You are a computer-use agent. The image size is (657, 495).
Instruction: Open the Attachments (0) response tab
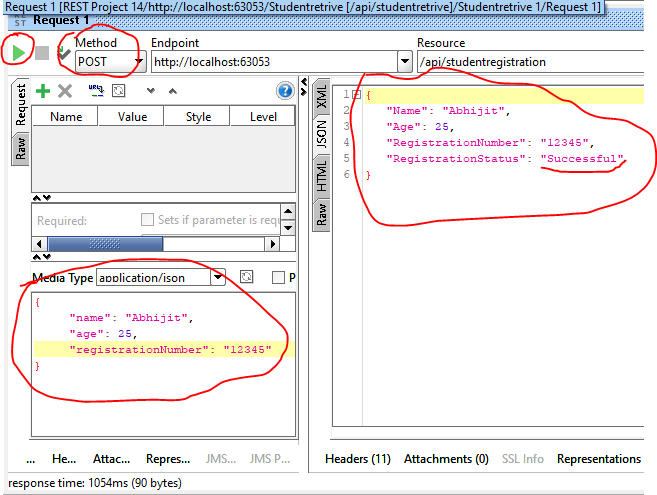[x=446, y=459]
